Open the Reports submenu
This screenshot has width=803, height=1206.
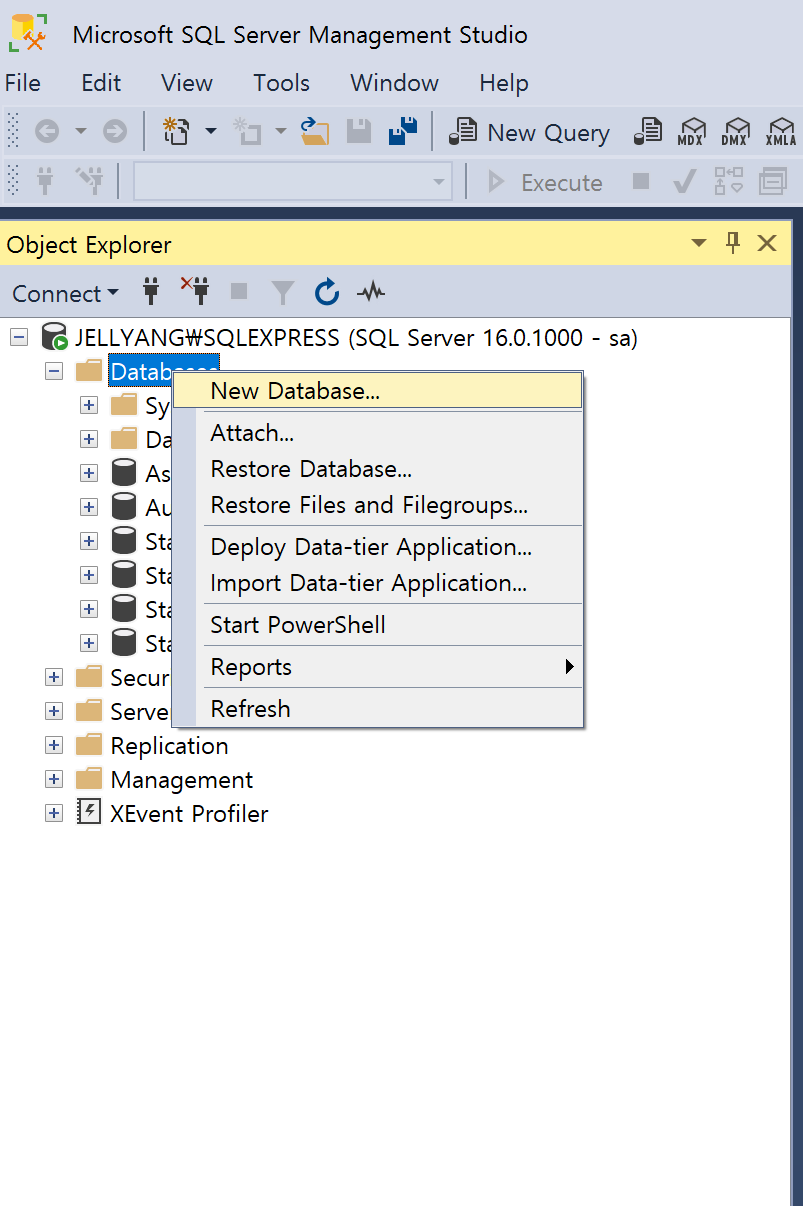[x=377, y=667]
